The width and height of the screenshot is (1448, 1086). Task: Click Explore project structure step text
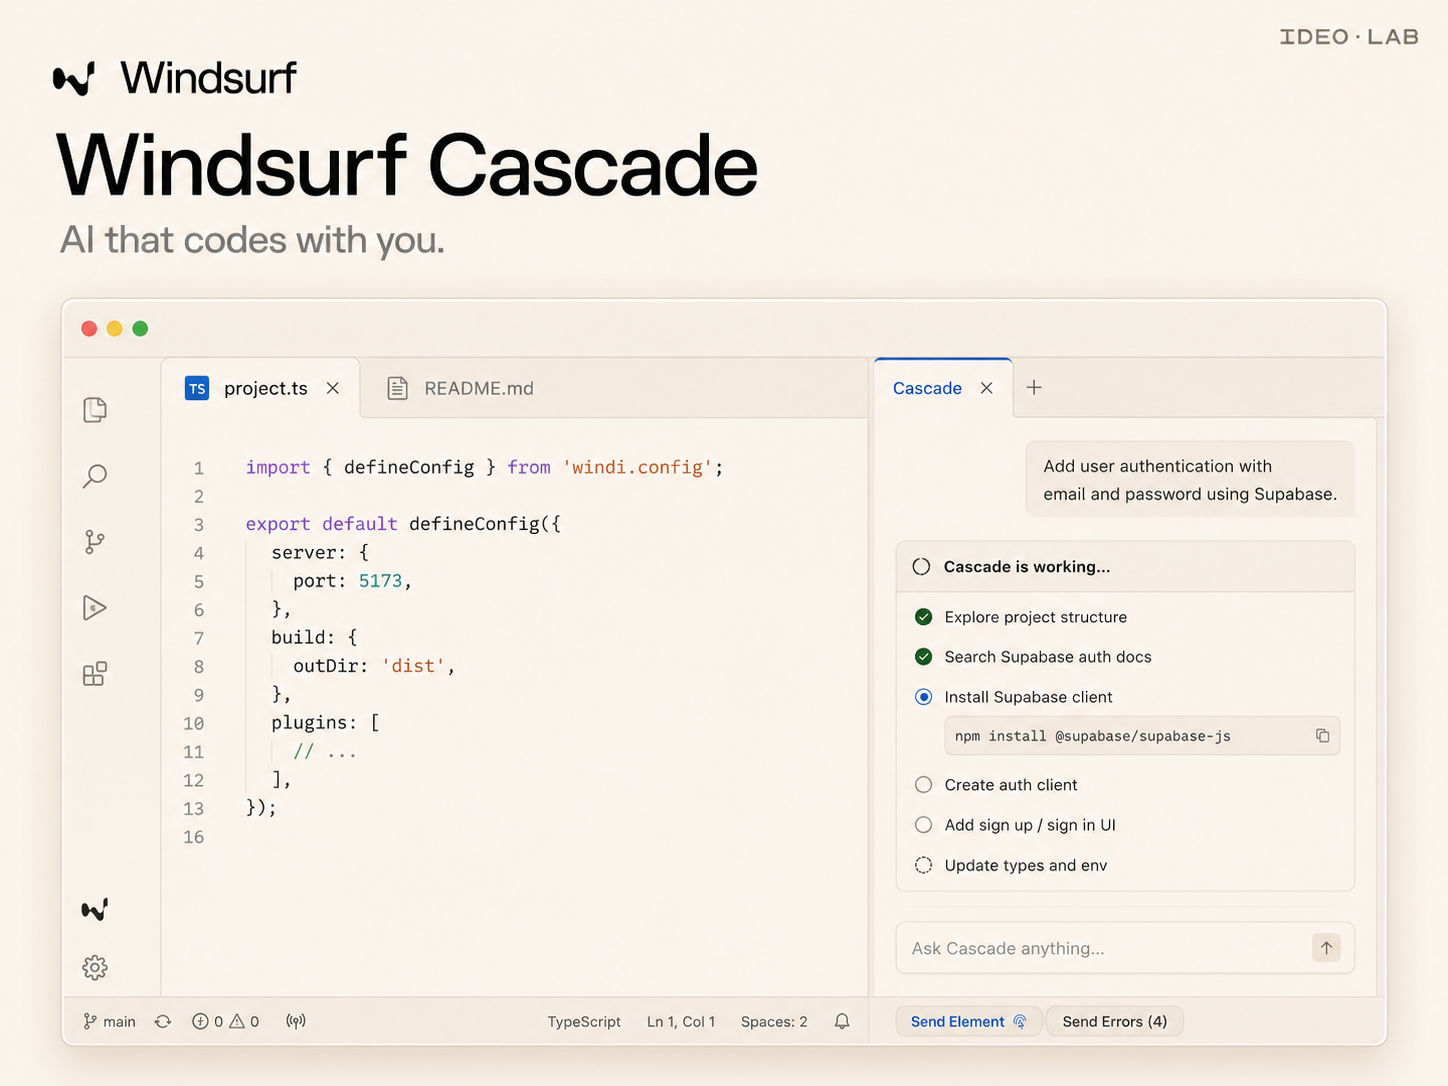pos(1035,617)
